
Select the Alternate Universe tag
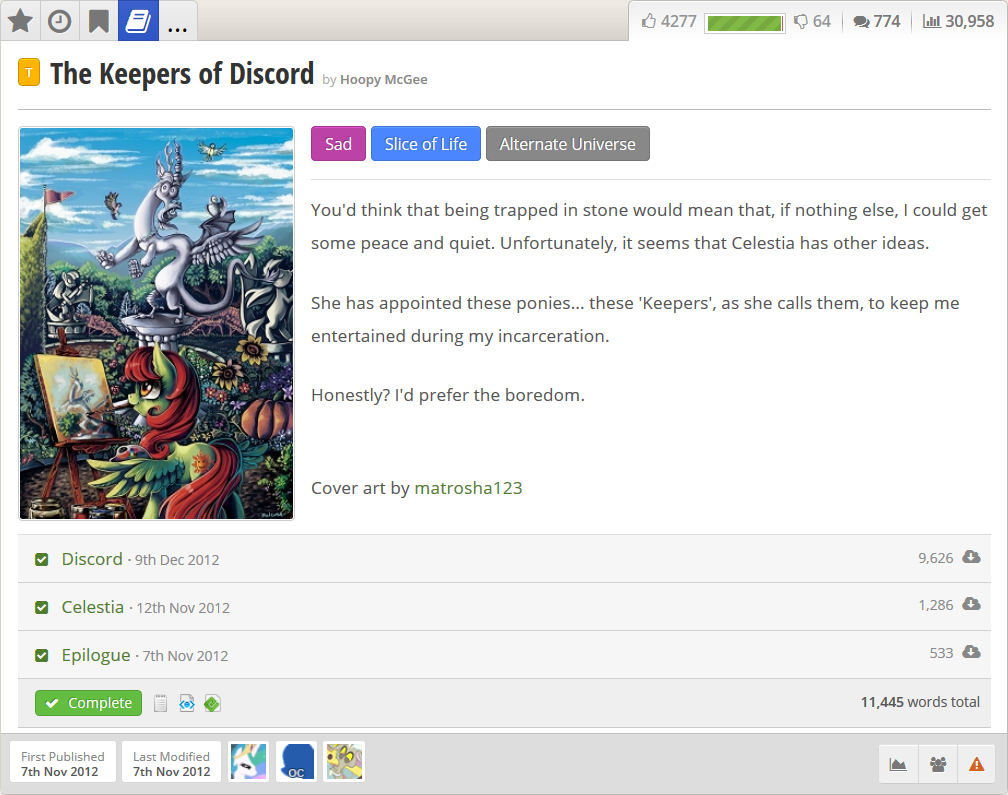tap(568, 144)
